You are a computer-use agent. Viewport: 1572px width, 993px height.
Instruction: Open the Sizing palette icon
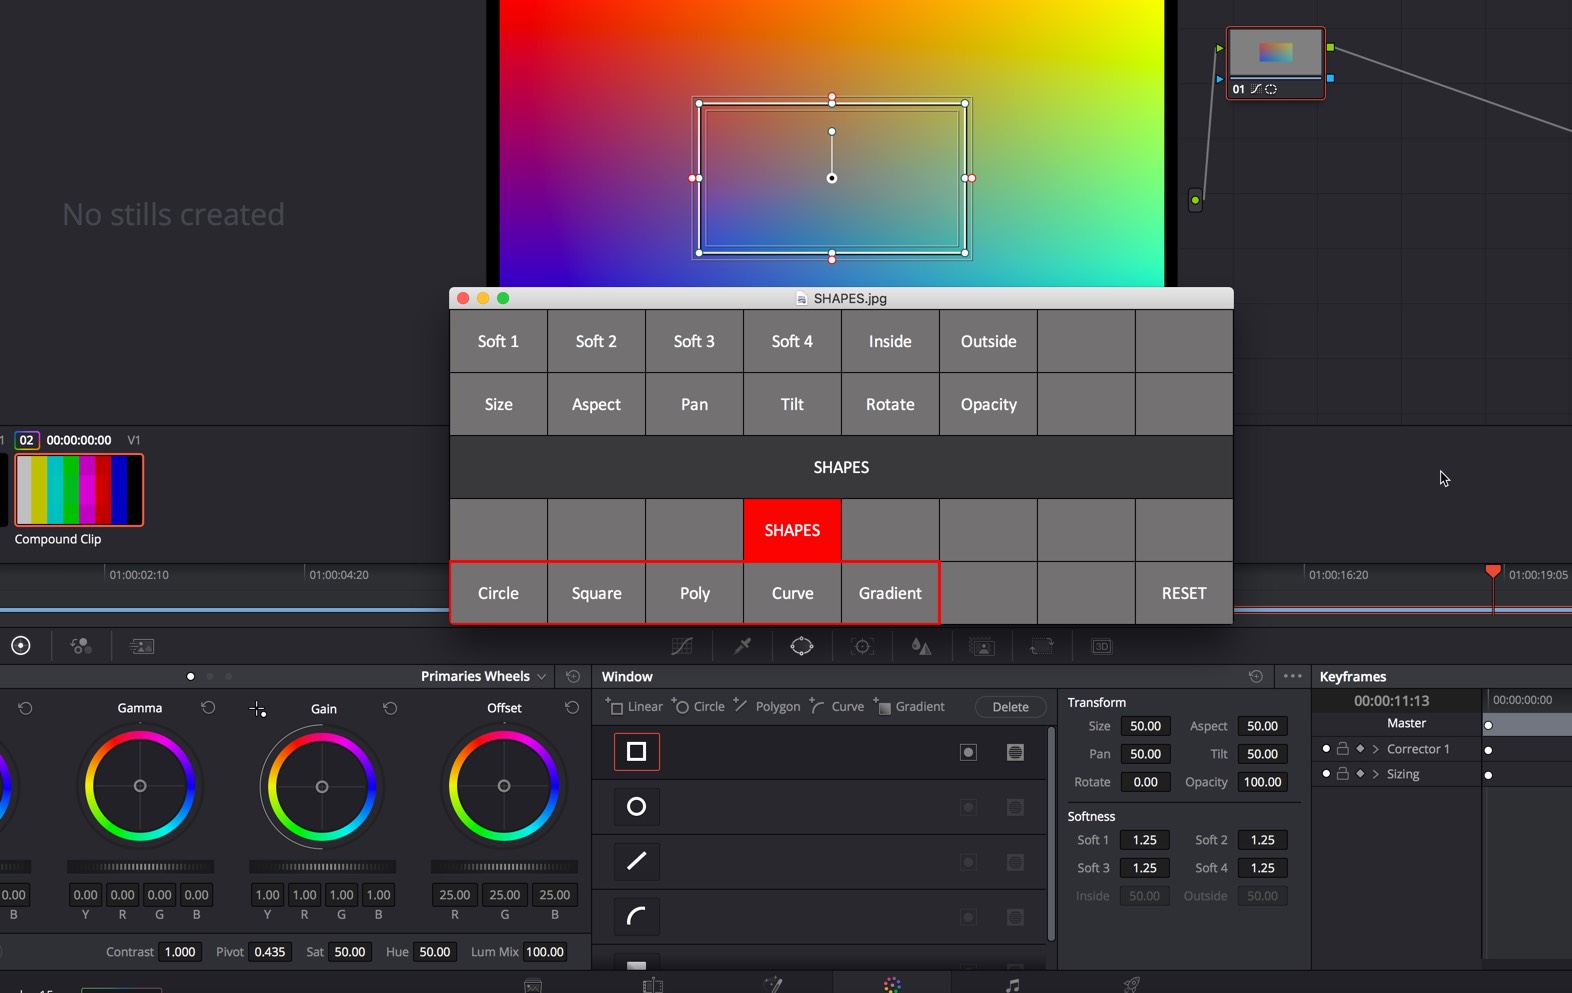[x=1042, y=647]
